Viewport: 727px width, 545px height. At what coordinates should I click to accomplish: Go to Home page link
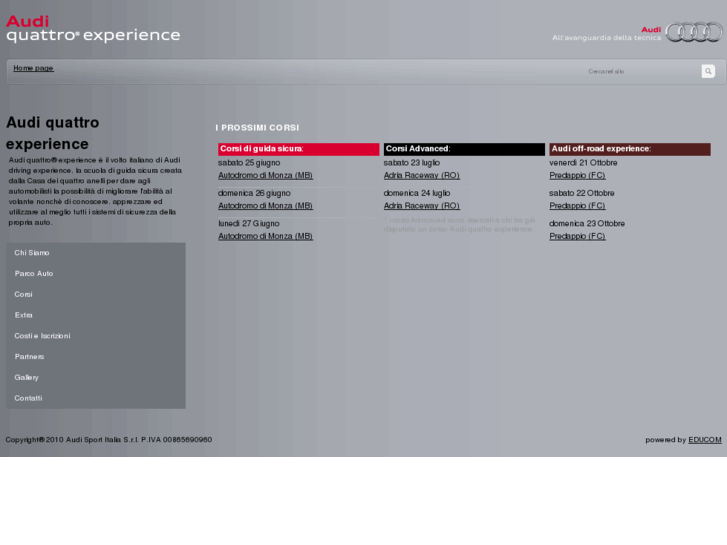pos(33,68)
